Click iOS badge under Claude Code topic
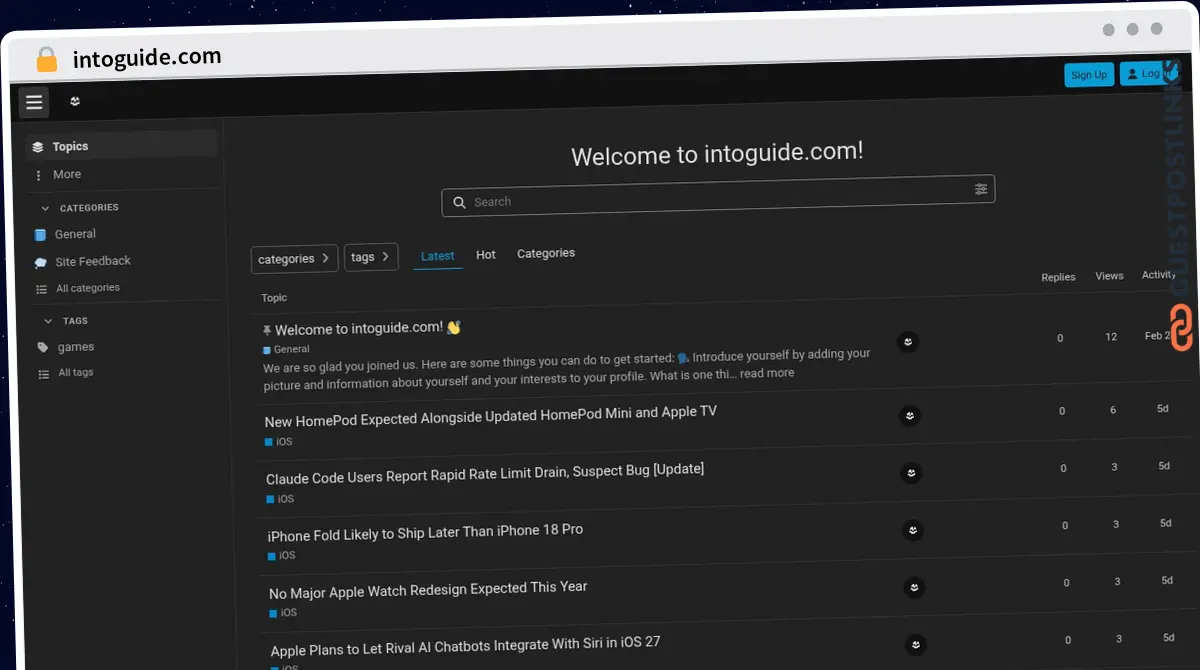Screen dimensions: 1200x670 [280, 499]
